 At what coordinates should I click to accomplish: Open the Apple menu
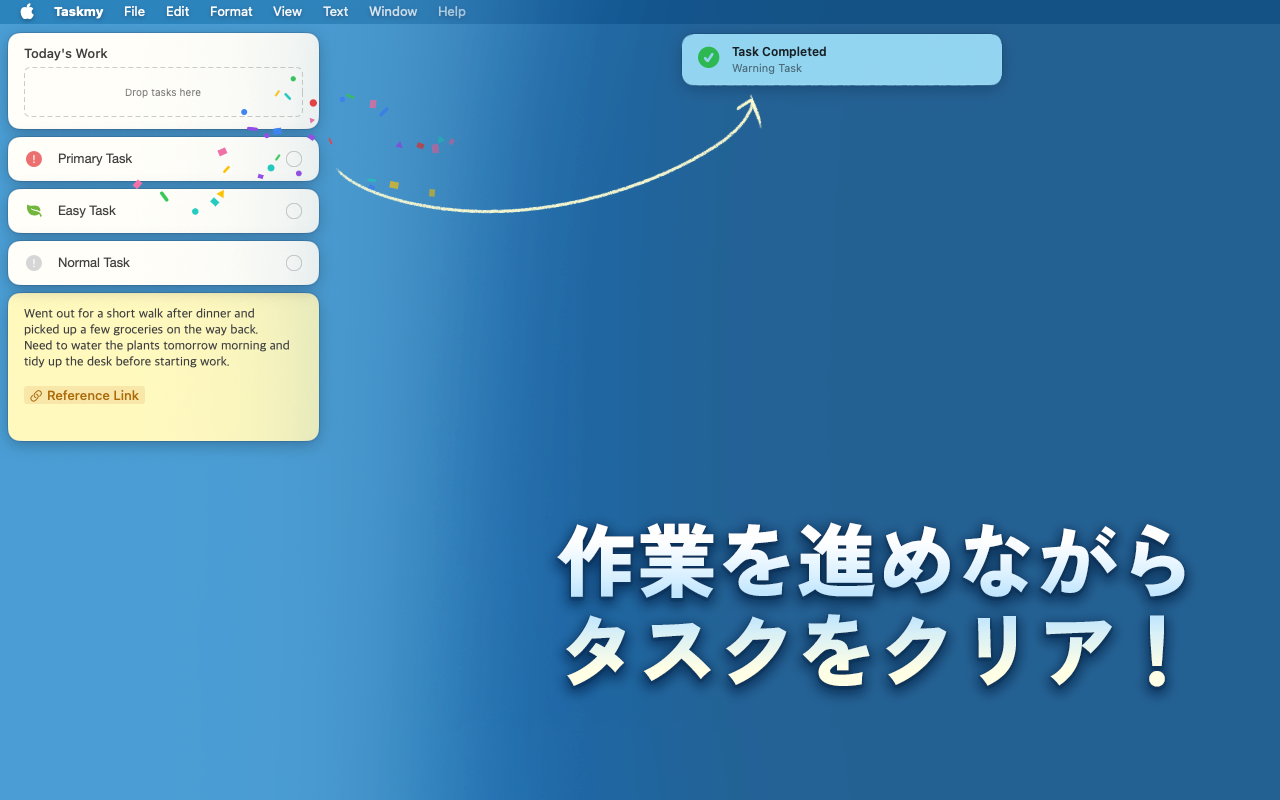click(27, 12)
